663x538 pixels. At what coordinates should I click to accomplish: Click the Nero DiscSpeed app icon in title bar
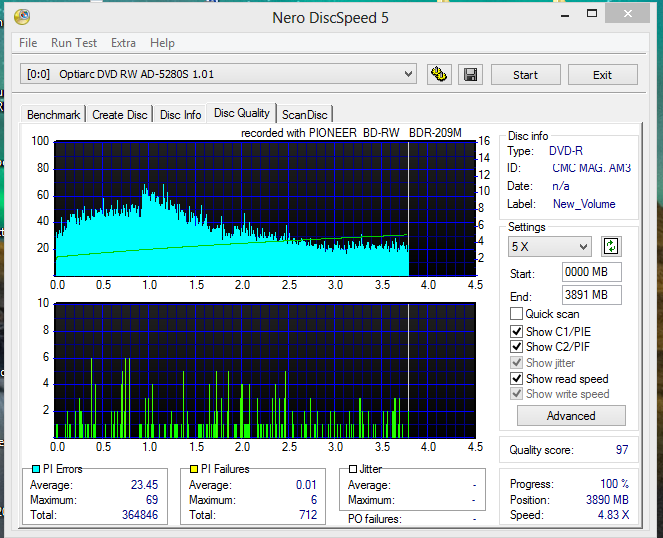(22, 17)
